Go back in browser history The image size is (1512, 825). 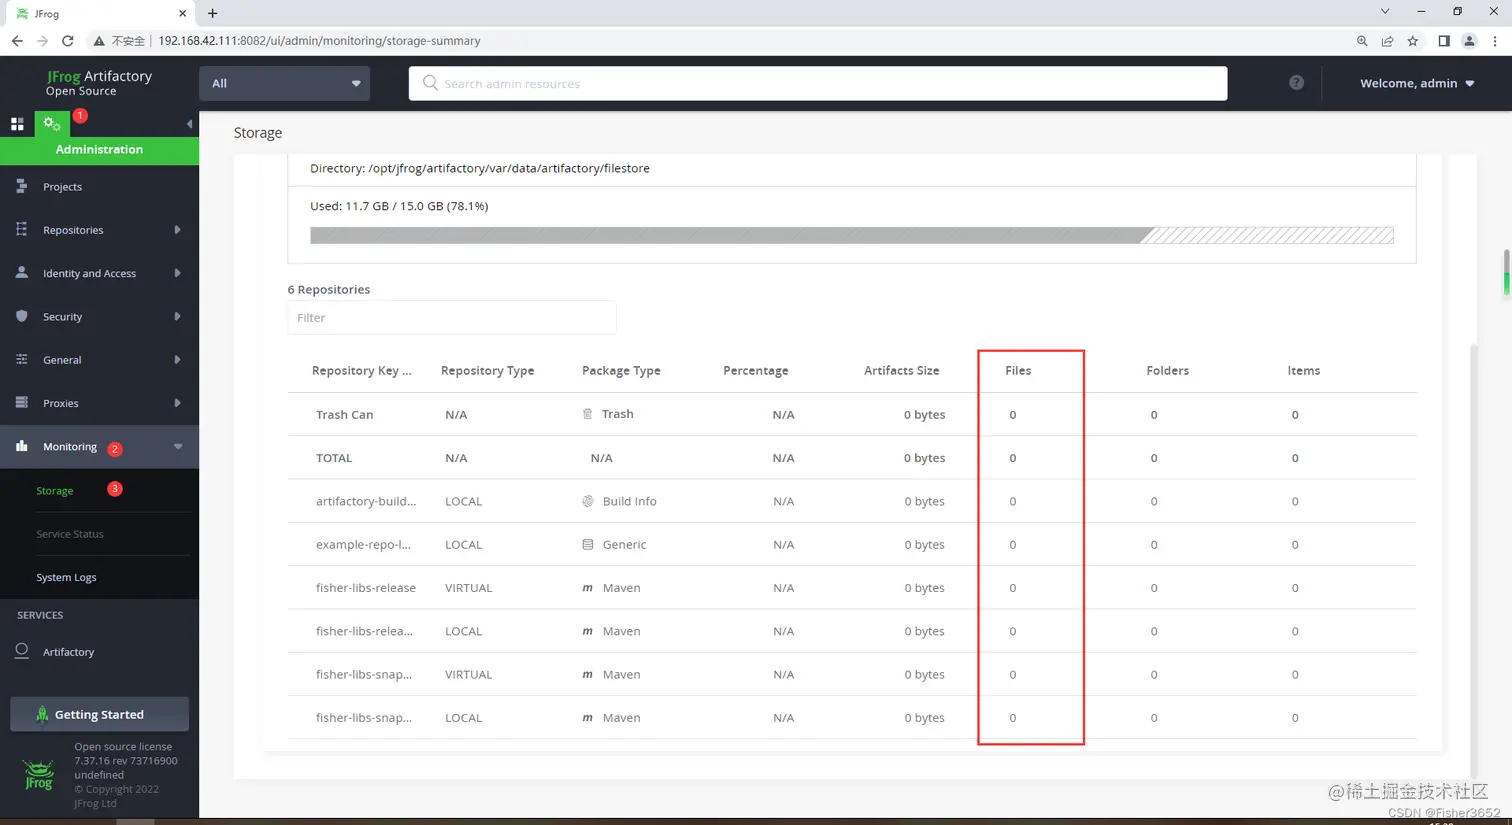tap(17, 41)
